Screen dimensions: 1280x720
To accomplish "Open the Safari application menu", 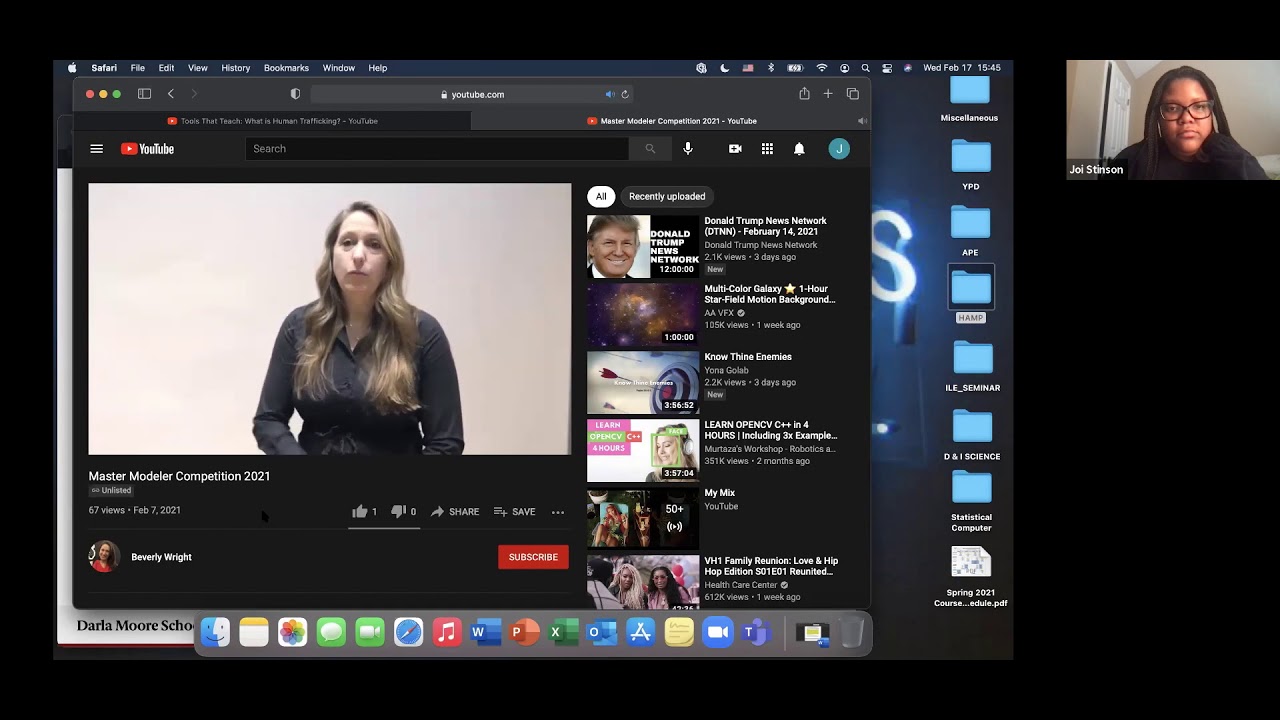I will (104, 68).
